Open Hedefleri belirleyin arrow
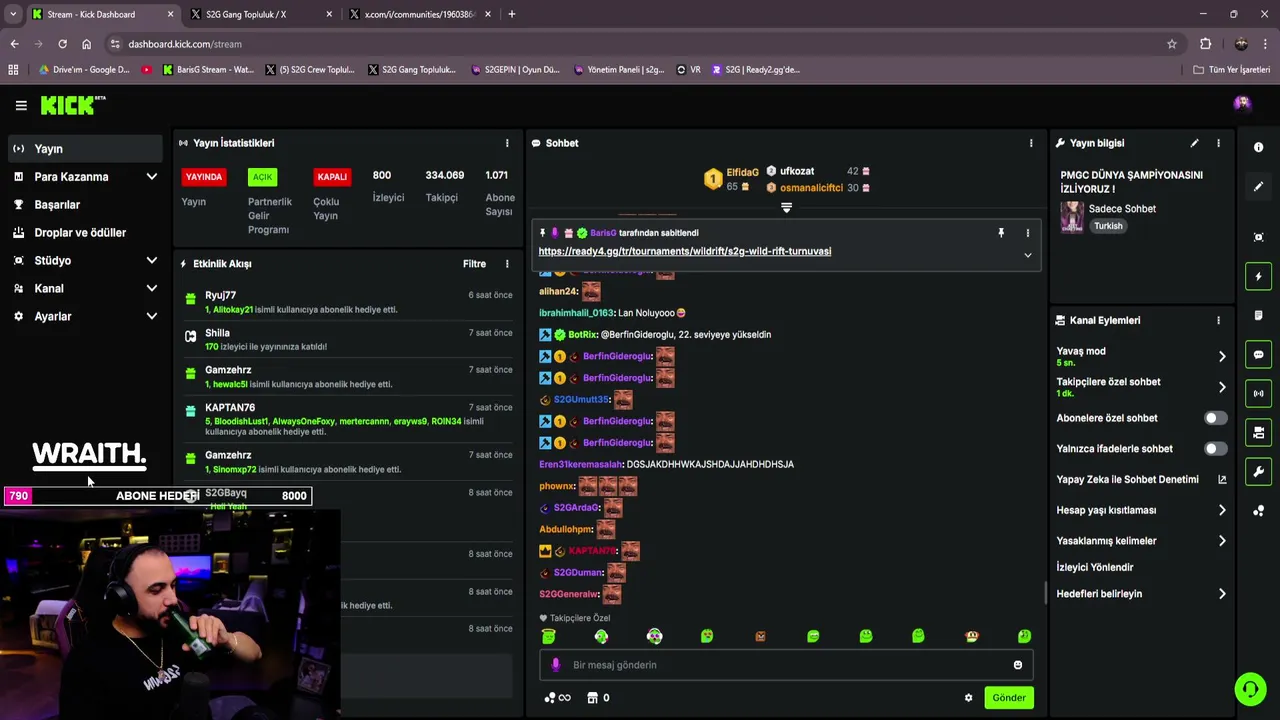Screen dimensions: 1280x720 (x=1222, y=594)
